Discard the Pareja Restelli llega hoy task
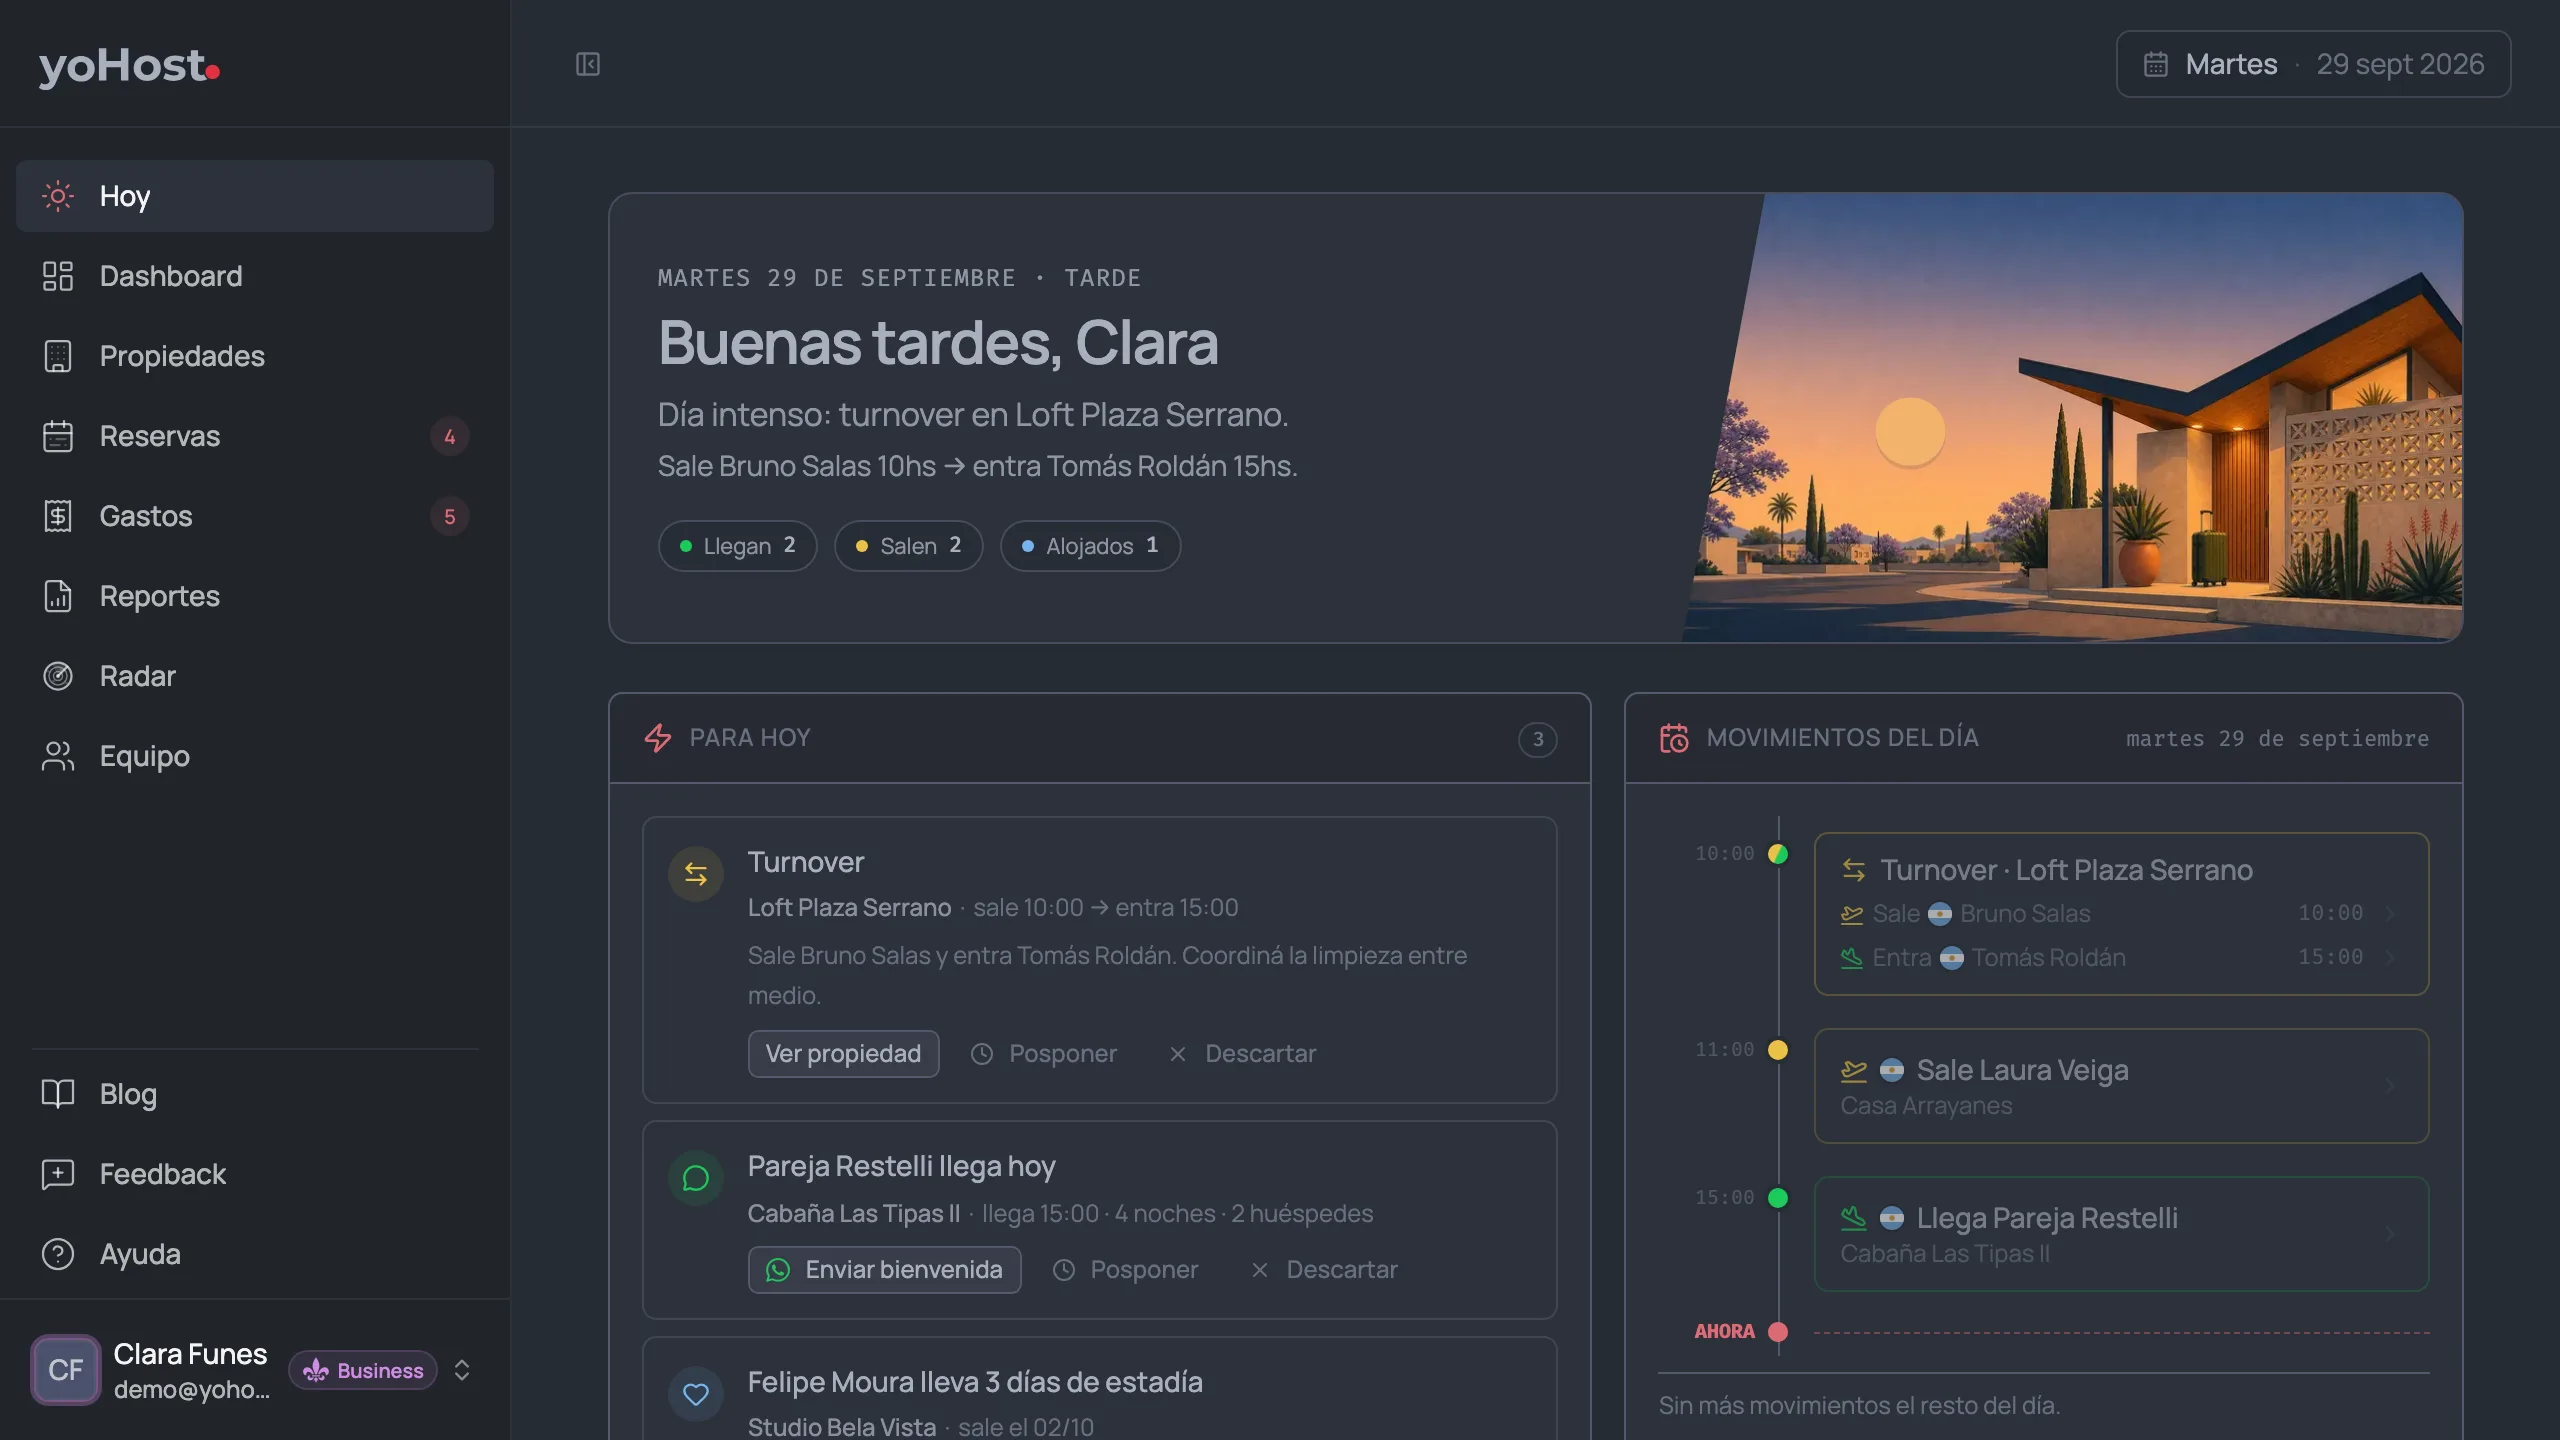 click(x=1323, y=1270)
